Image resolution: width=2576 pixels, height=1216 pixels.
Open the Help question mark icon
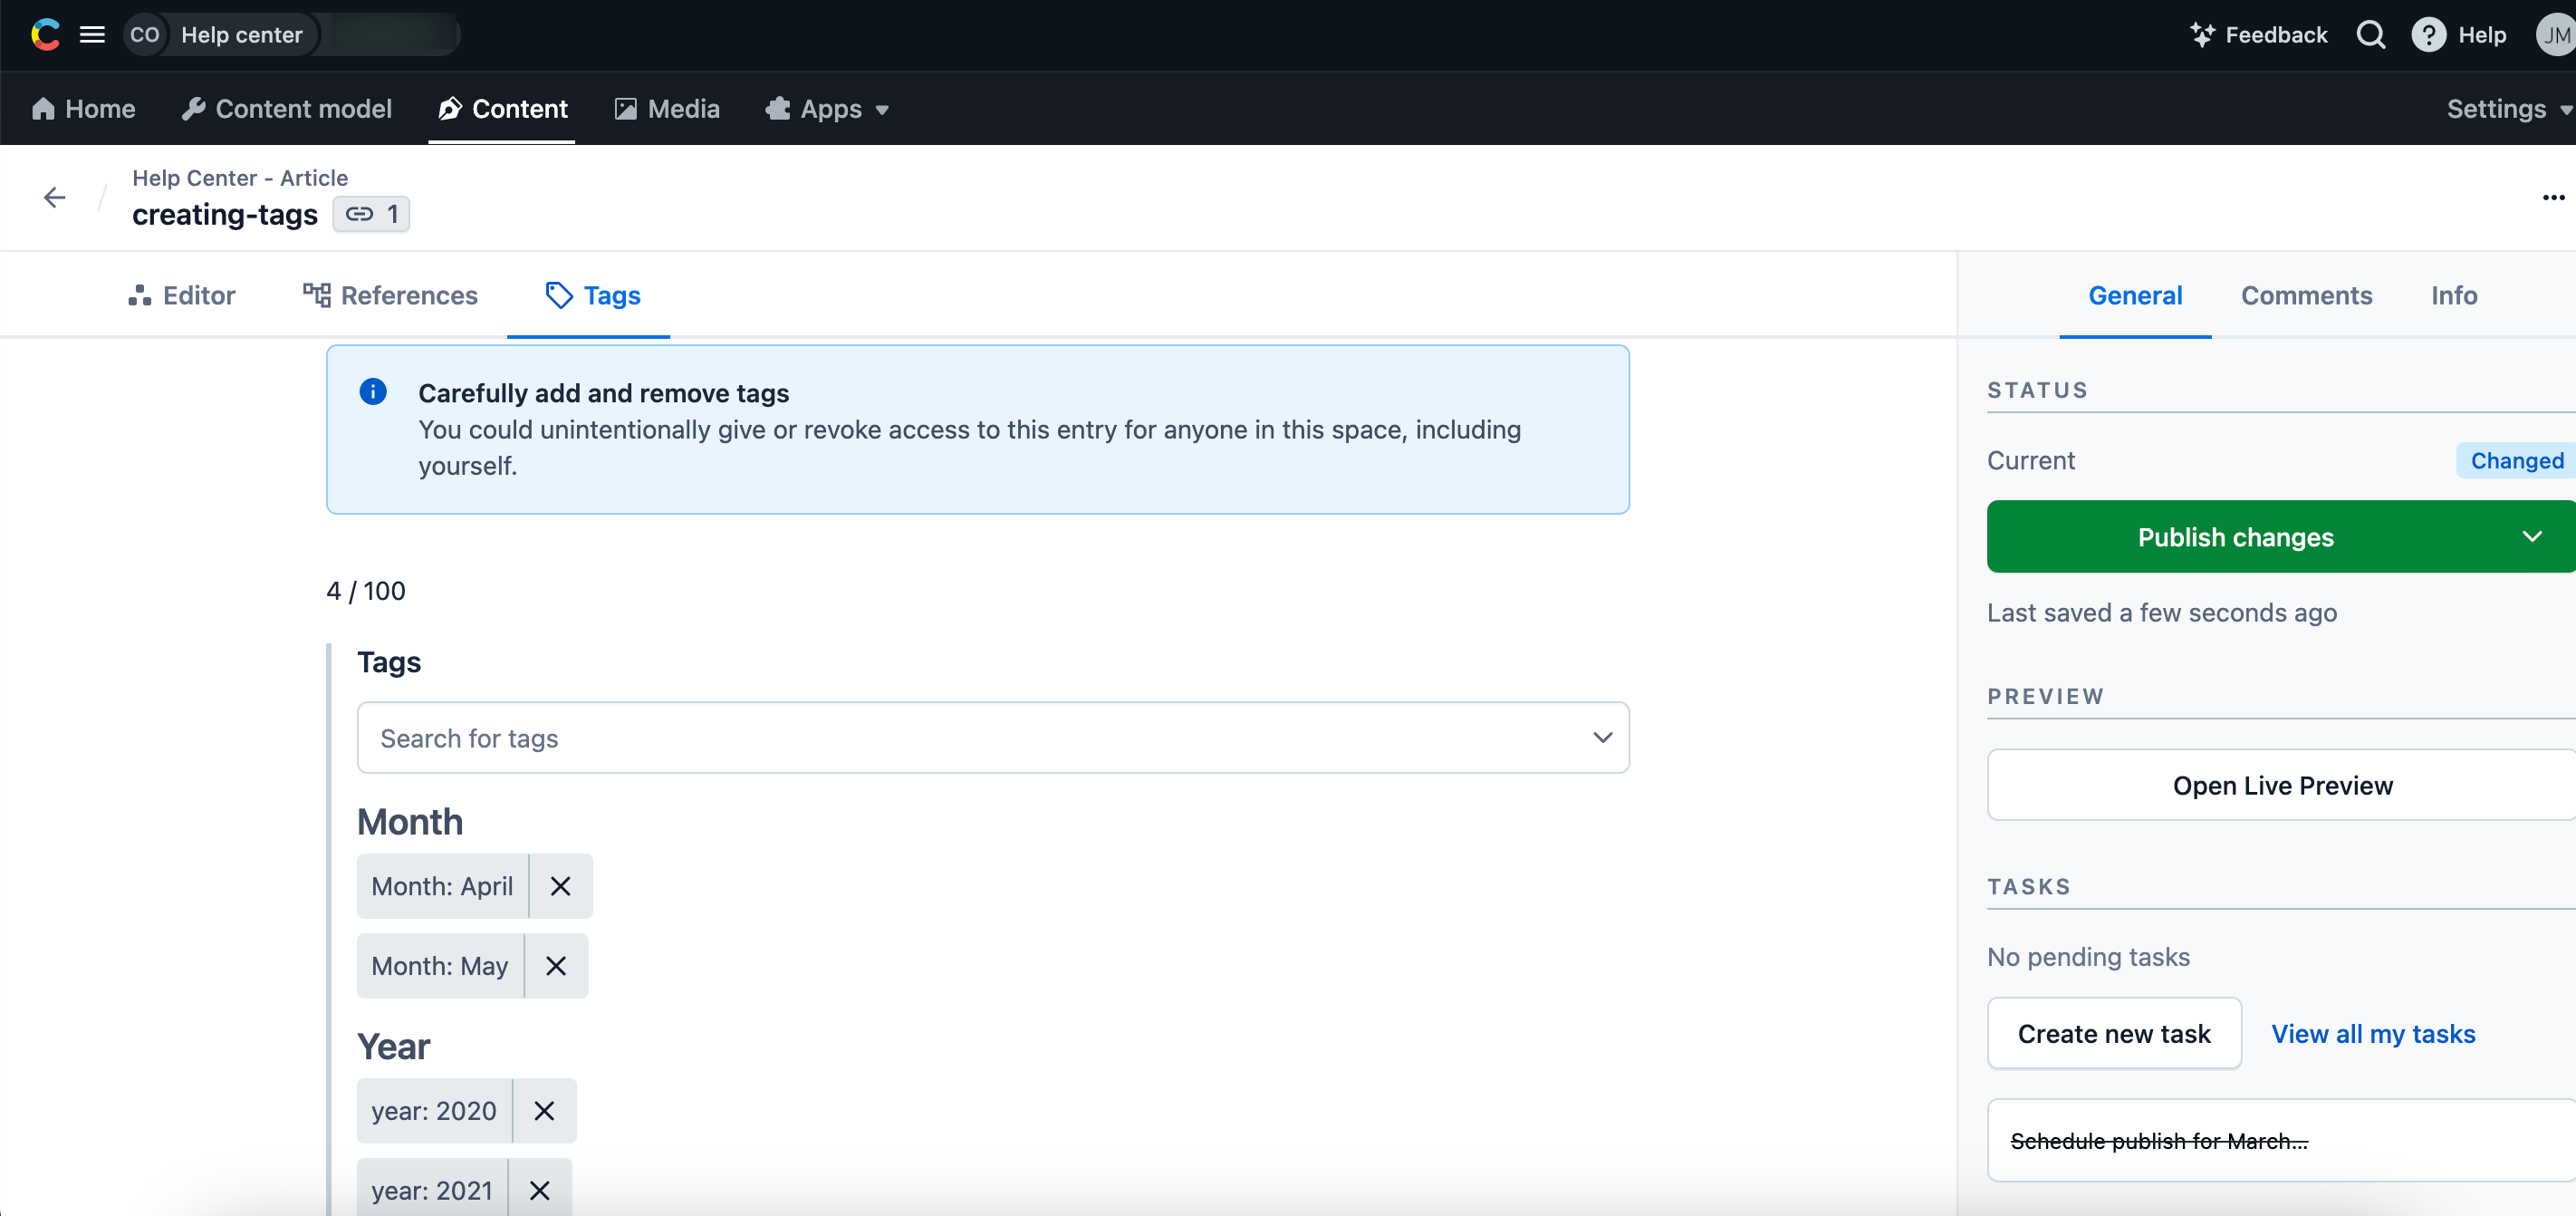2428,35
